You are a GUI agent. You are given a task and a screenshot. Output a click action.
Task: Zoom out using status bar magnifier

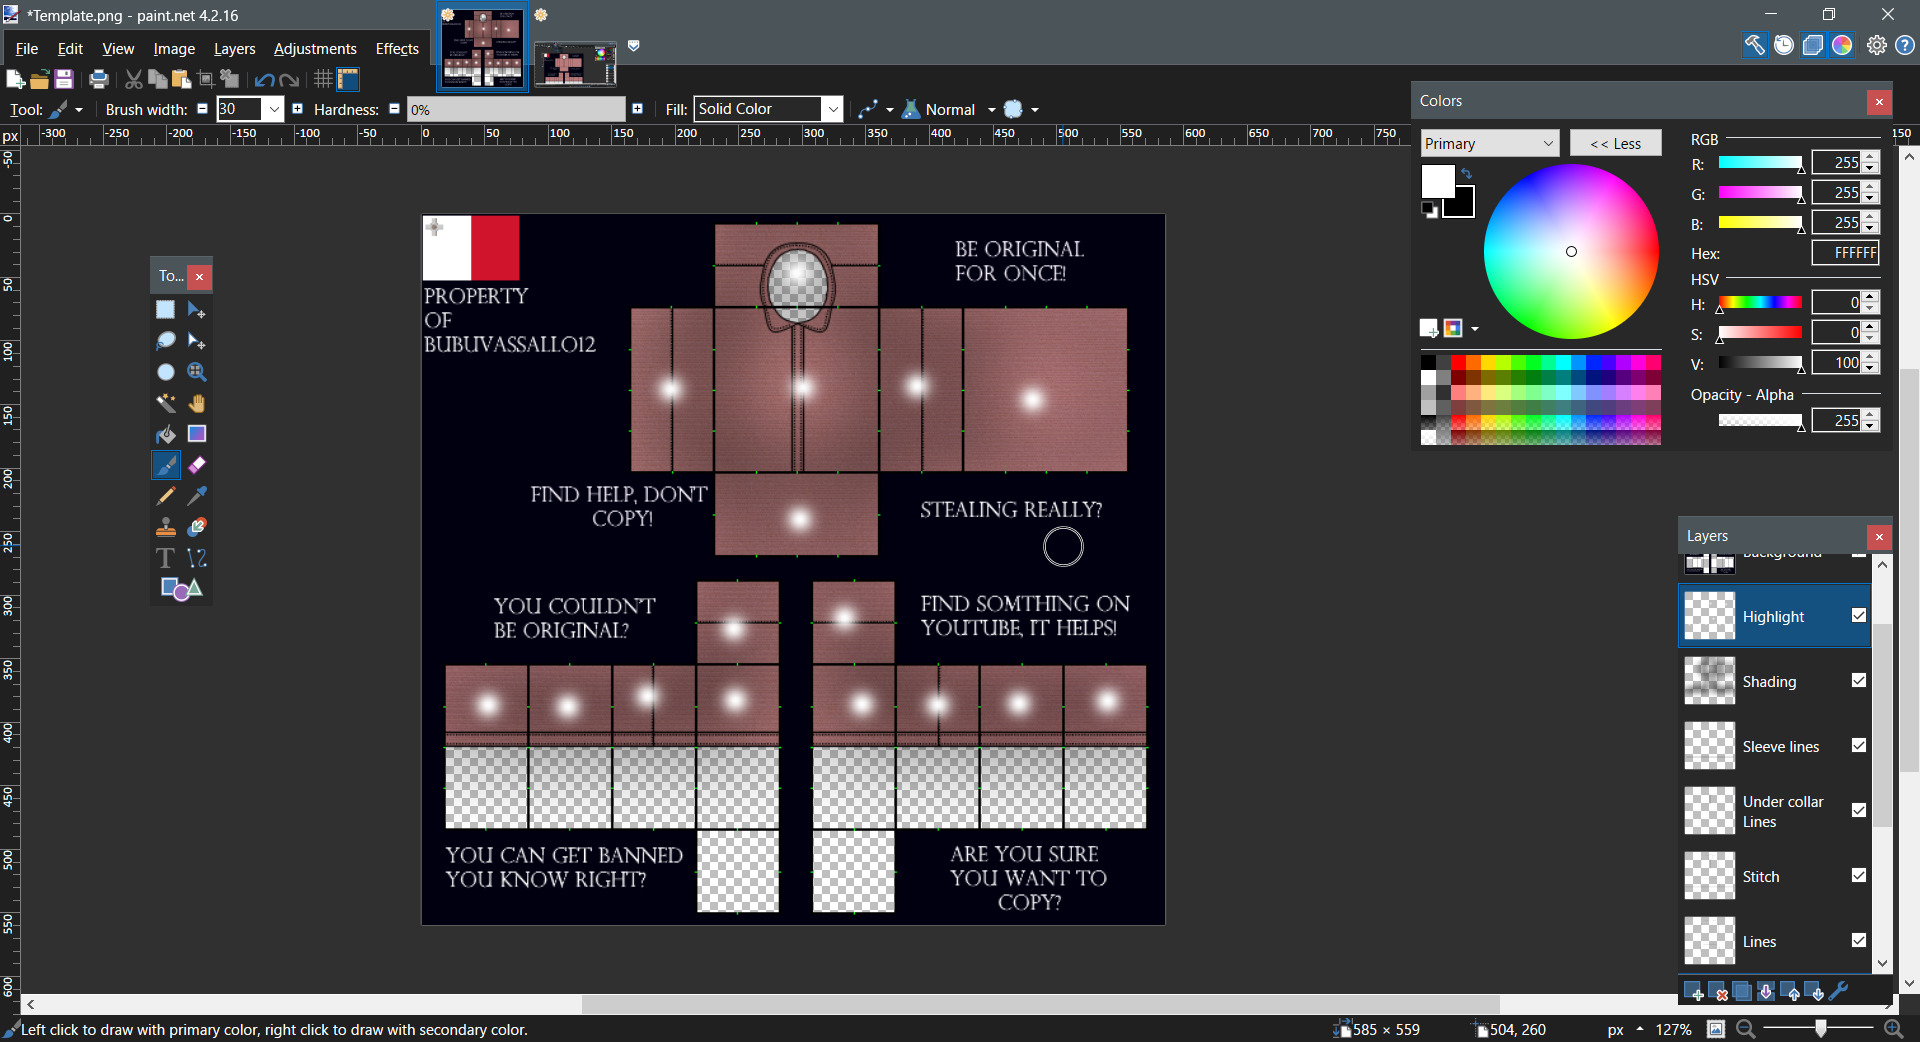click(1746, 1029)
